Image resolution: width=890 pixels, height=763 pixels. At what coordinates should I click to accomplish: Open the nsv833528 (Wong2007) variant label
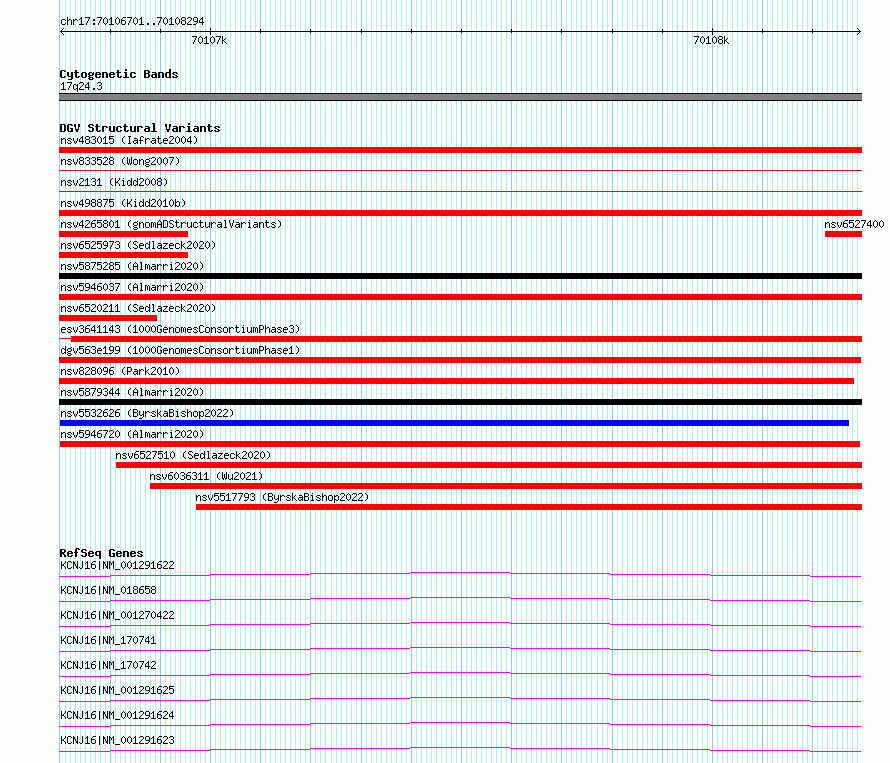pos(120,161)
